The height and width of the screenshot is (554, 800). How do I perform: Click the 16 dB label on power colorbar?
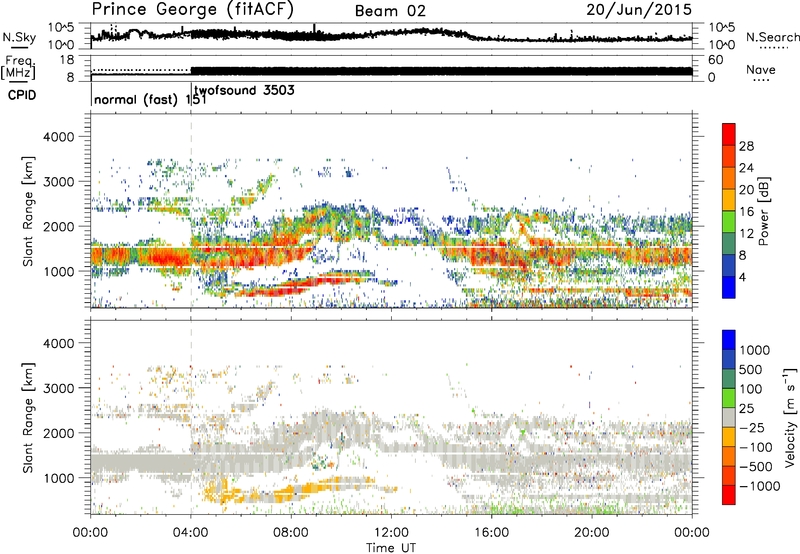tap(746, 212)
